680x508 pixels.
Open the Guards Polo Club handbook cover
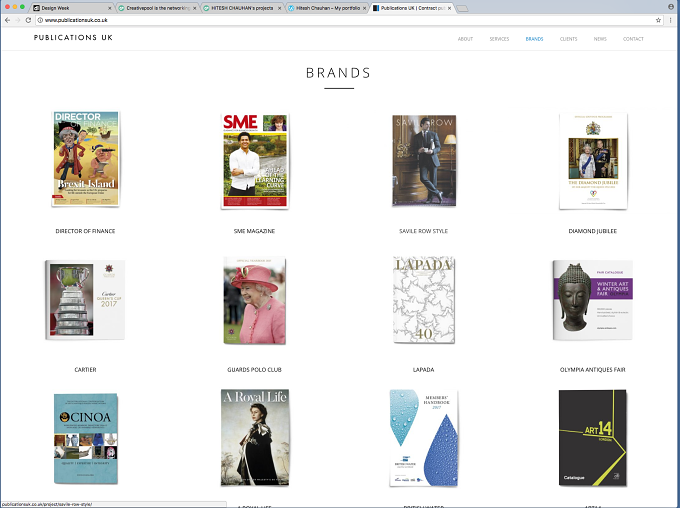coord(255,301)
